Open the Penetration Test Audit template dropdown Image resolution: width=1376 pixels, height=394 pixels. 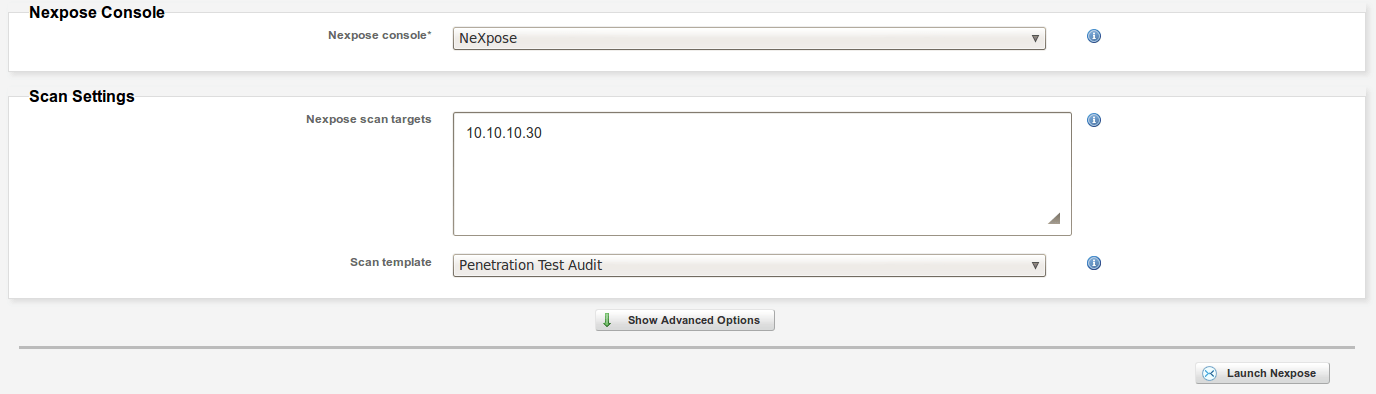[x=749, y=265]
